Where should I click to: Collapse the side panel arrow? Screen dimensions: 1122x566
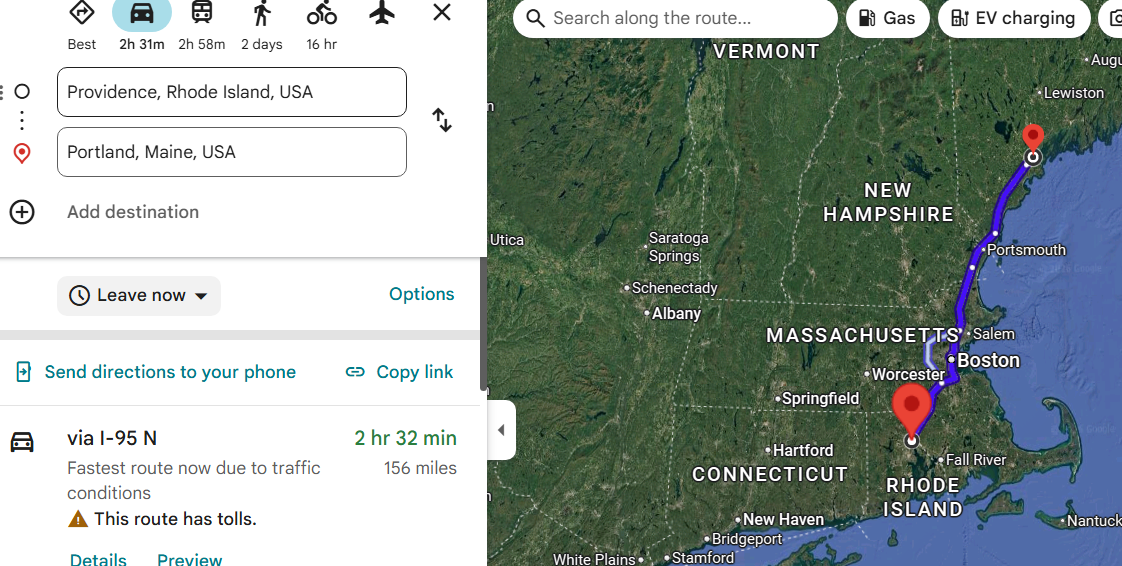pyautogui.click(x=501, y=430)
